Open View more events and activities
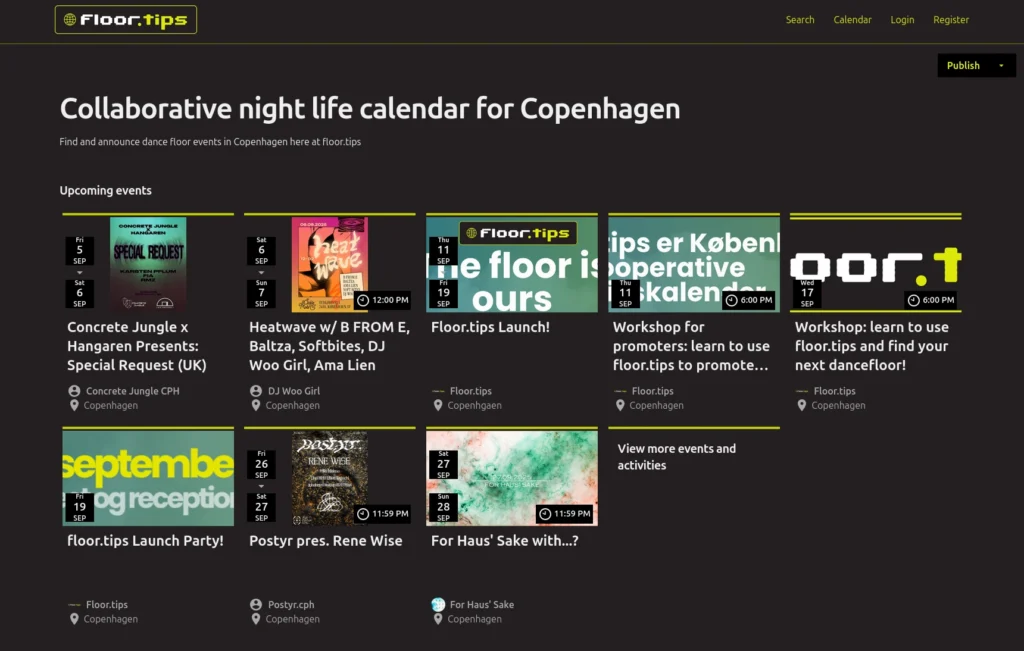Image resolution: width=1024 pixels, height=651 pixels. pos(677,457)
